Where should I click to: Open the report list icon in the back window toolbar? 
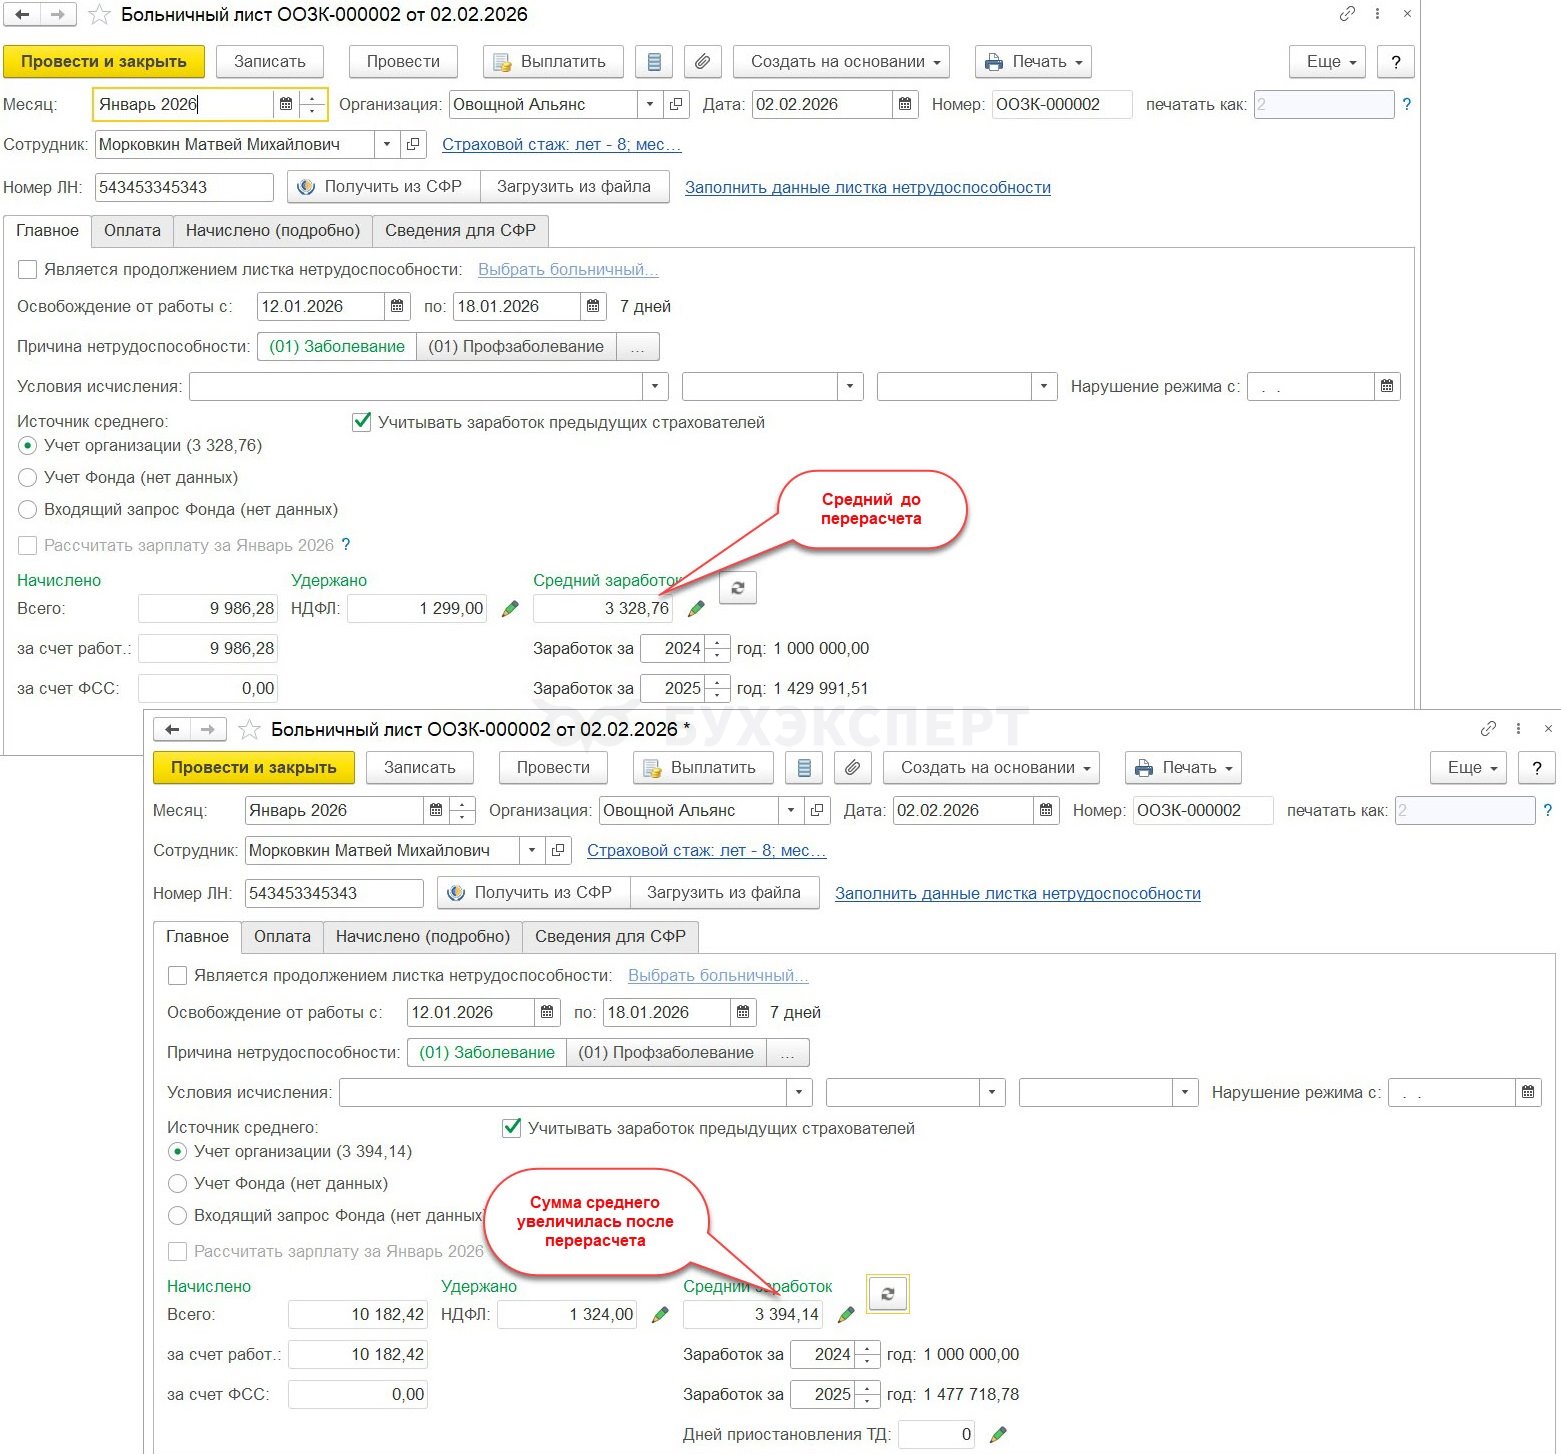pos(654,62)
